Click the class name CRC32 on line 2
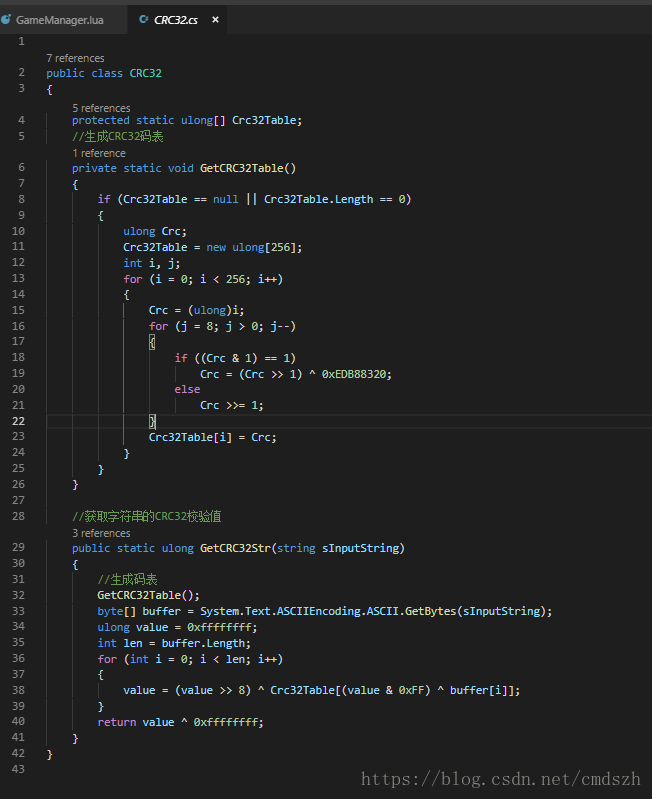Image resolution: width=652 pixels, height=799 pixels. pyautogui.click(x=146, y=73)
